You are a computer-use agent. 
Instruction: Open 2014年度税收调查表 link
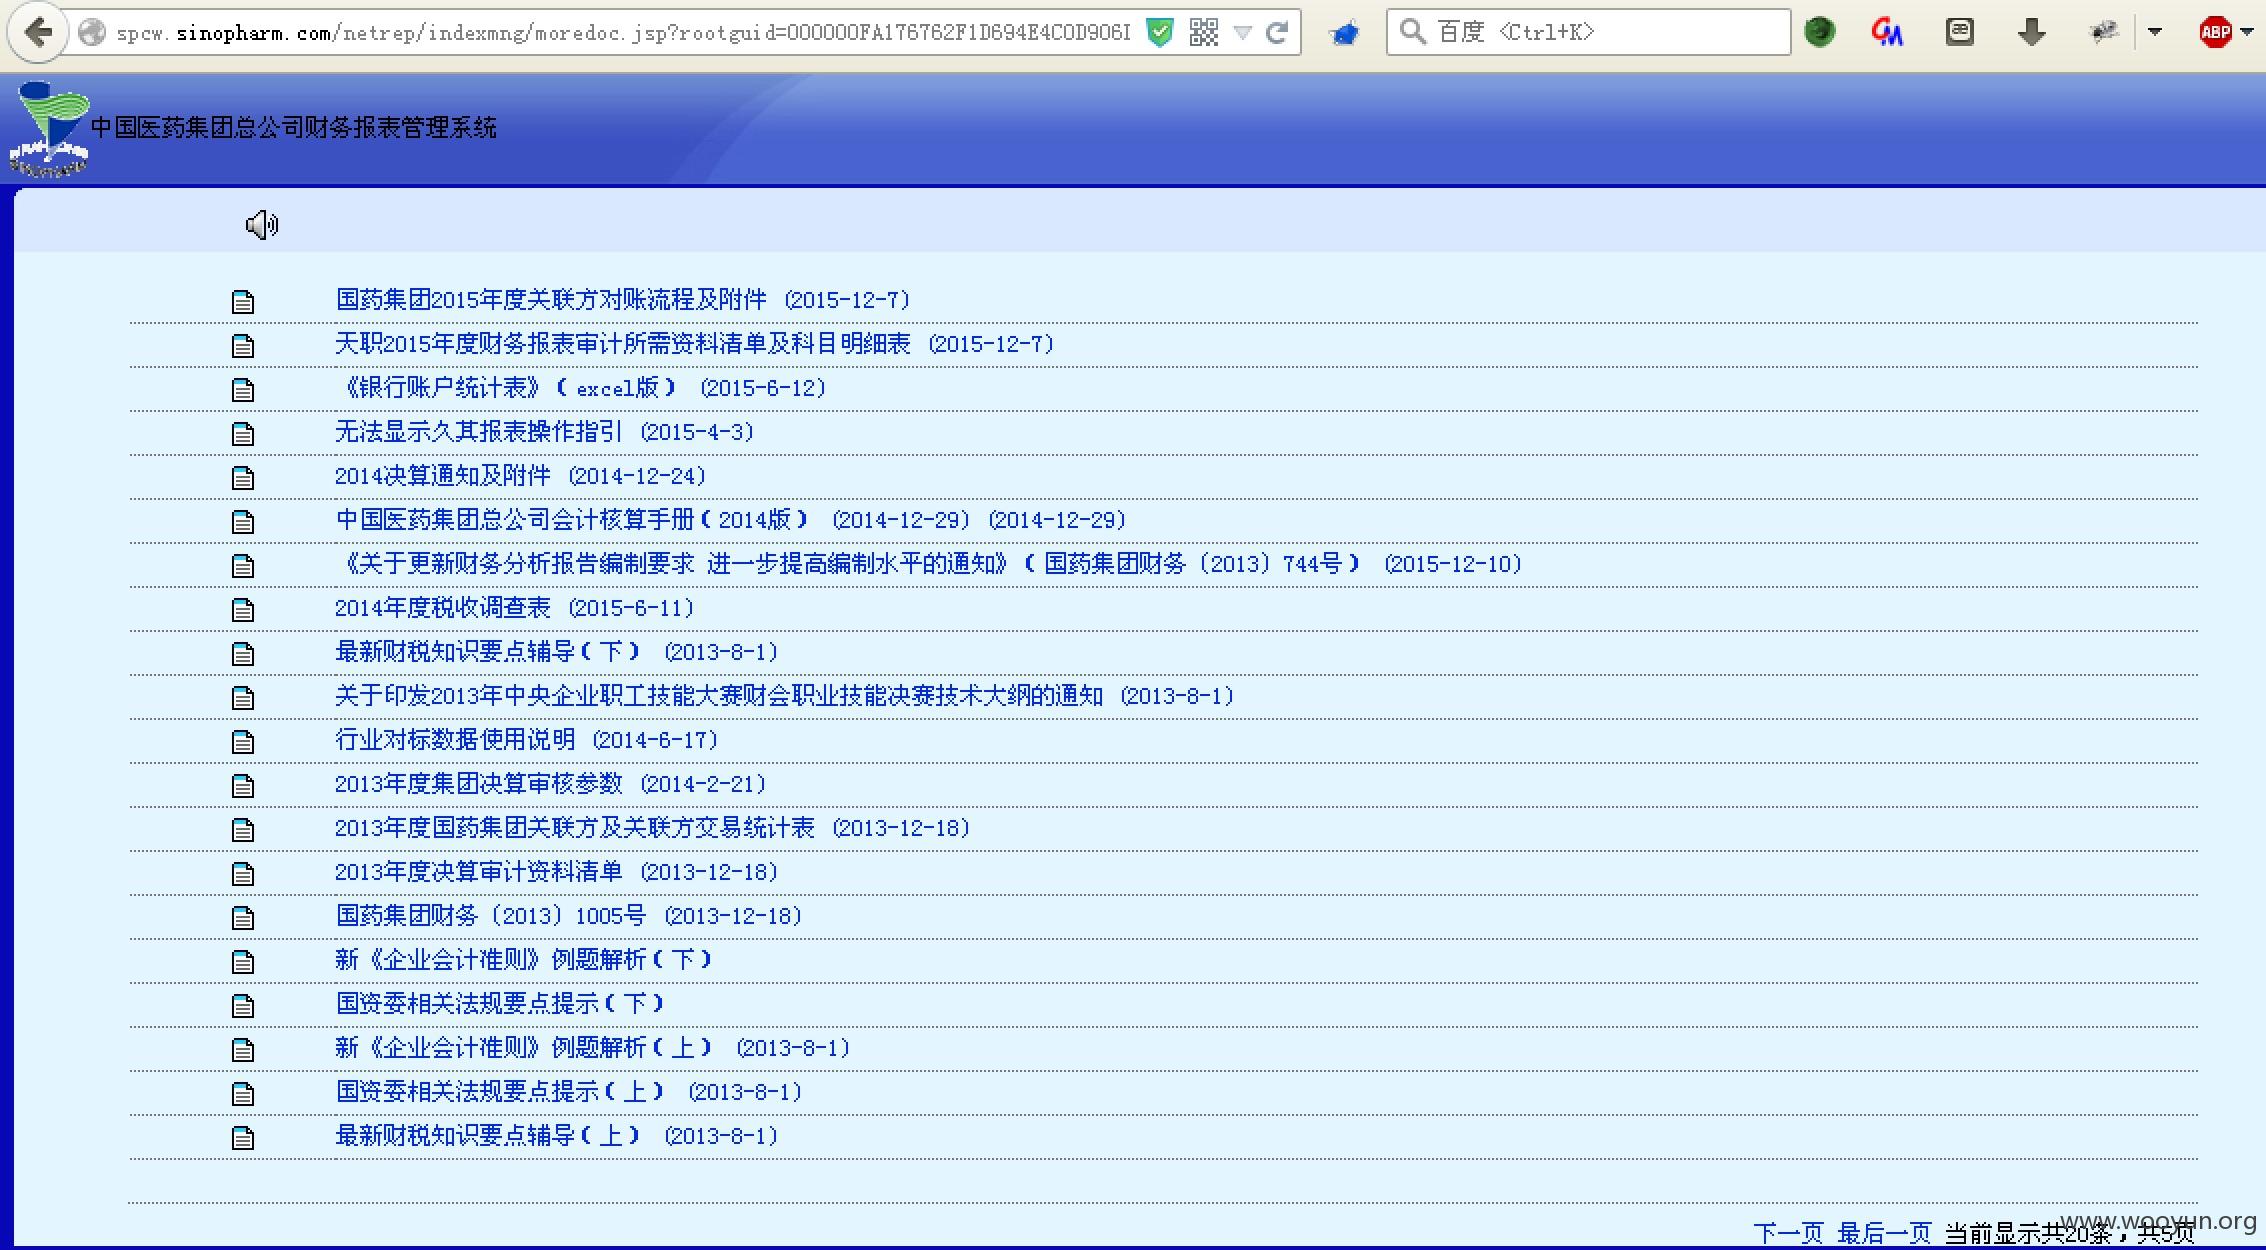click(515, 607)
